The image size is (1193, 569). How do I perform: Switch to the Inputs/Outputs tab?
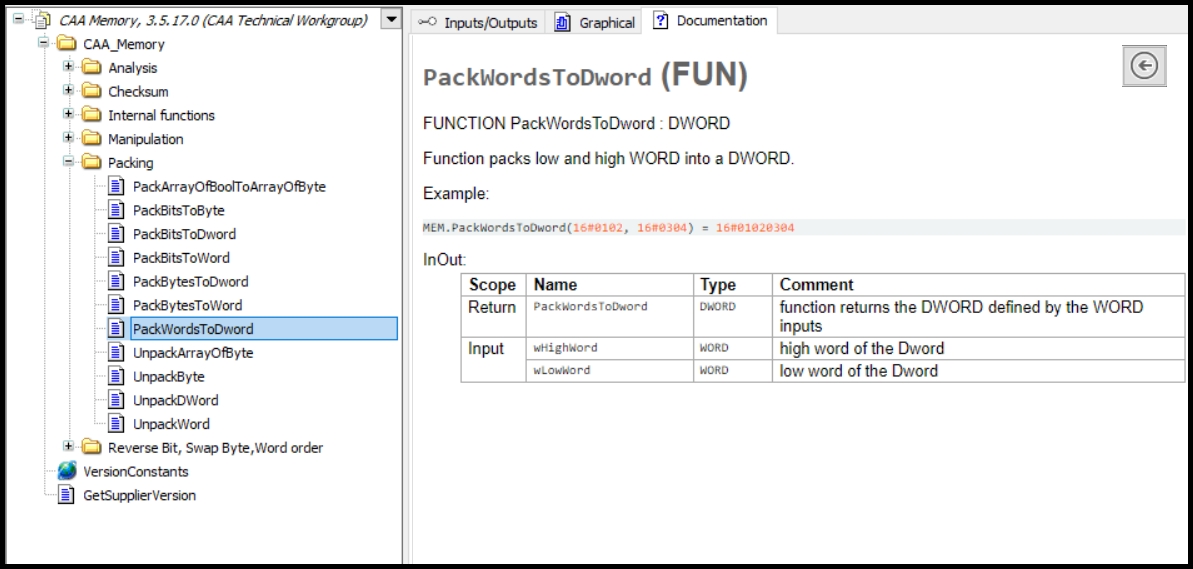pos(479,22)
